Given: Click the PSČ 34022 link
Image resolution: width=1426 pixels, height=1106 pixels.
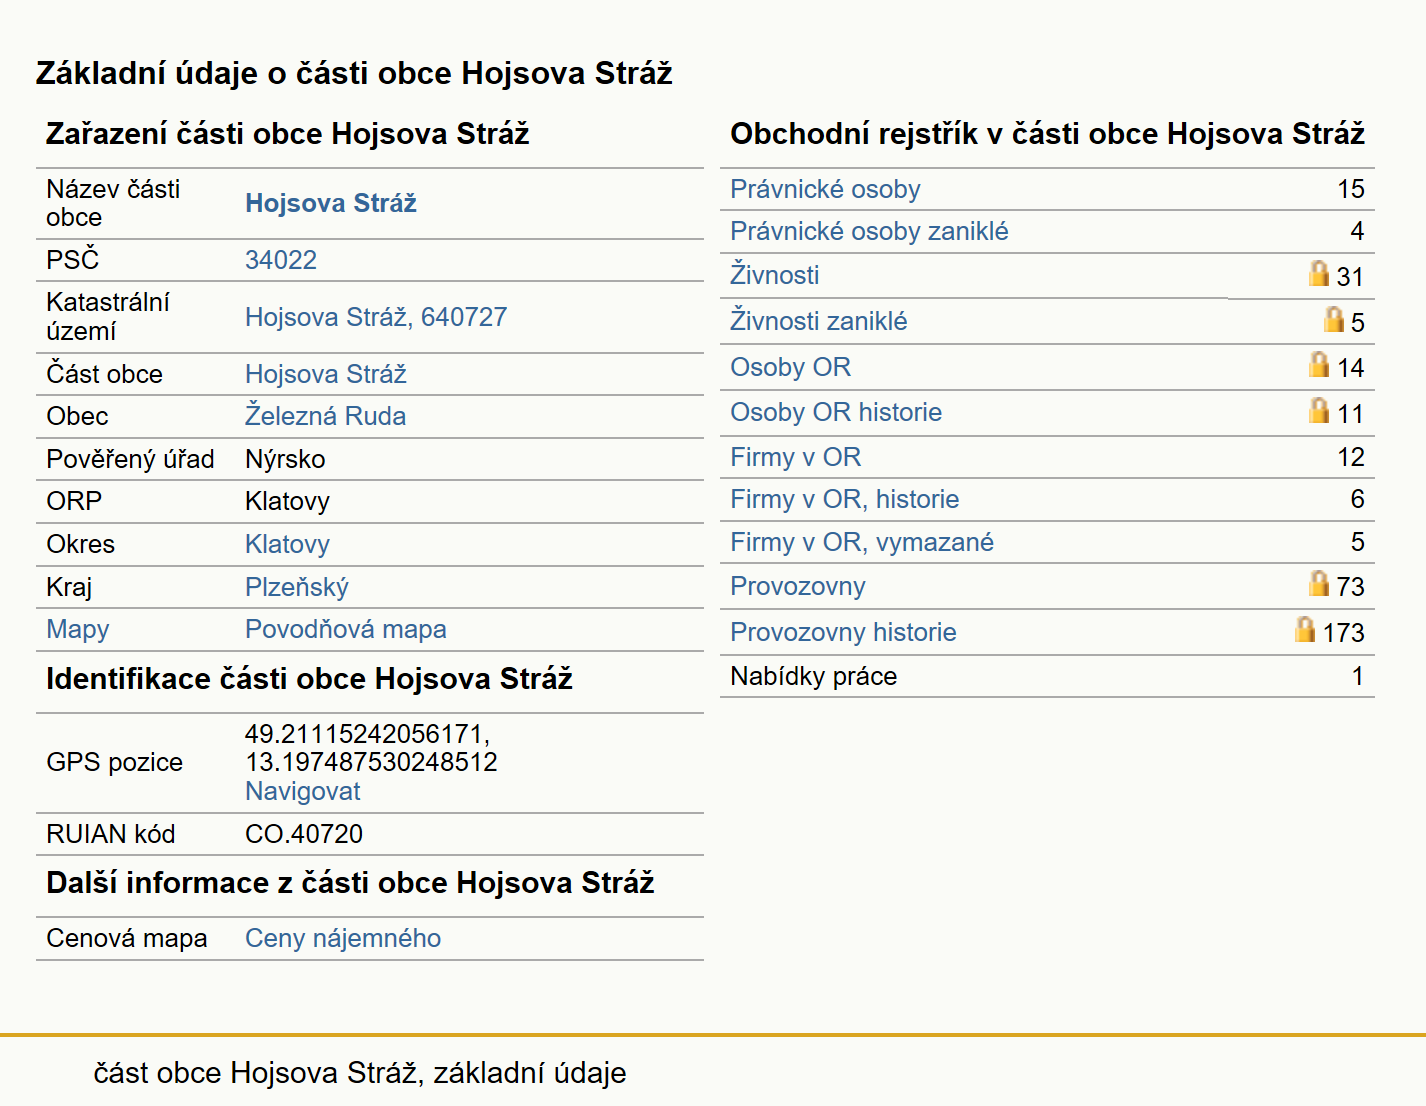Looking at the screenshot, I should (281, 260).
